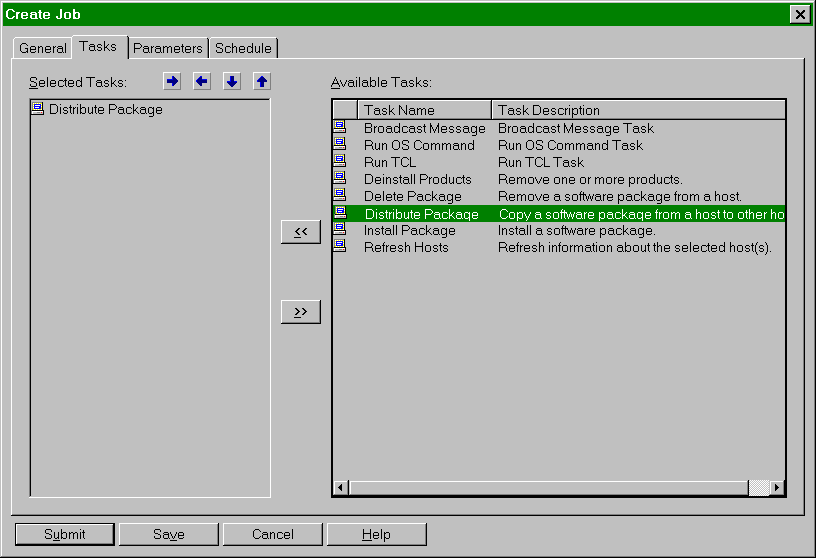Click the >> button to remove task
Viewport: 816px width, 558px height.
pos(301,312)
